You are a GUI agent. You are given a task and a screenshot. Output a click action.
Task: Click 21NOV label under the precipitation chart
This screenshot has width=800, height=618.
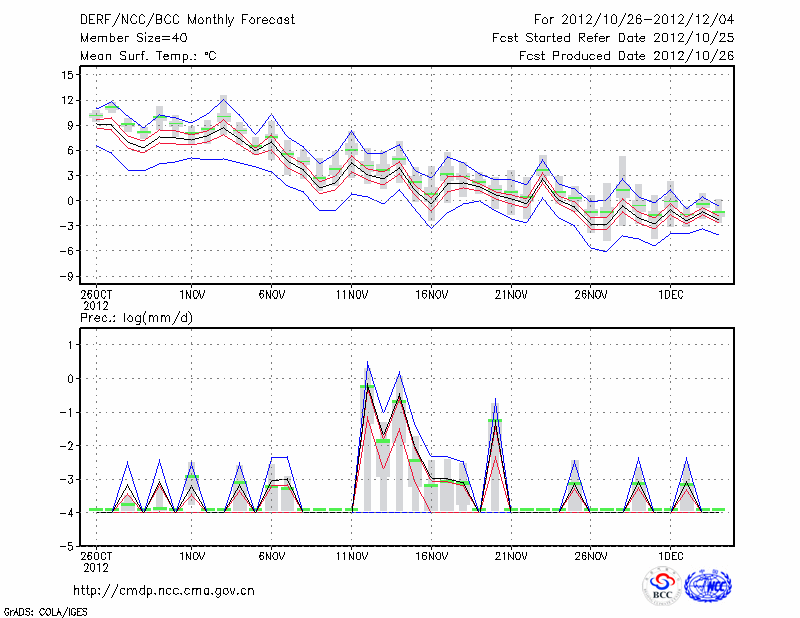pyautogui.click(x=511, y=555)
